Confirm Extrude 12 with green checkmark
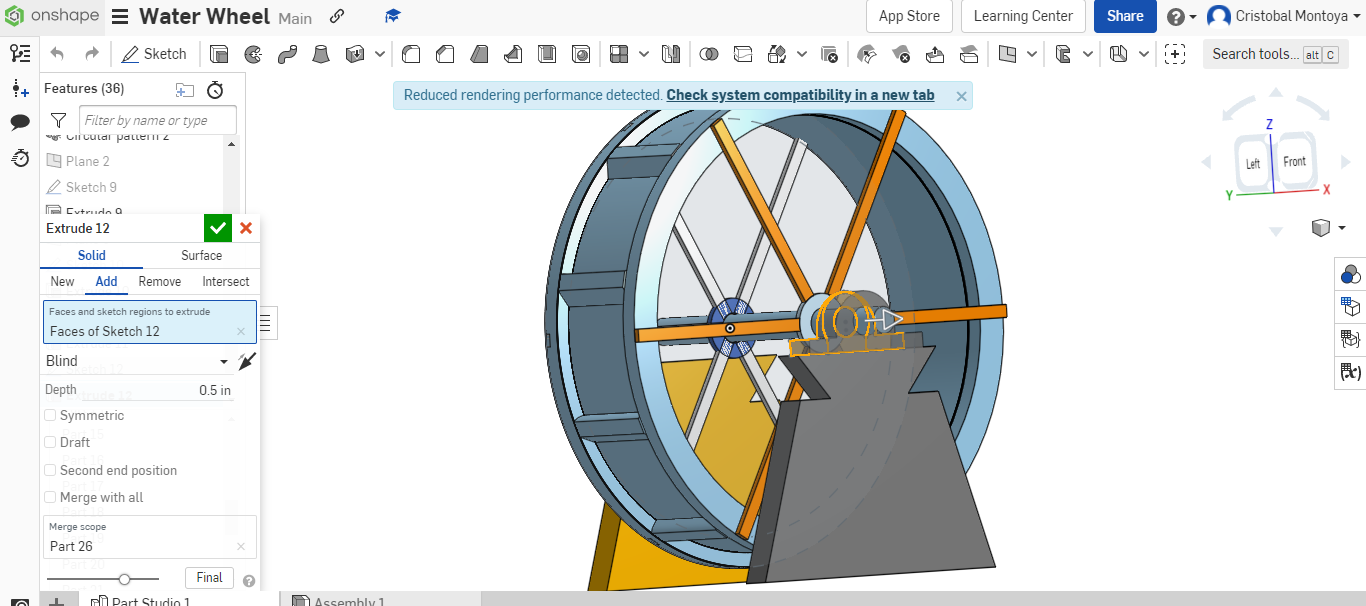Viewport: 1366px width, 606px height. (218, 228)
